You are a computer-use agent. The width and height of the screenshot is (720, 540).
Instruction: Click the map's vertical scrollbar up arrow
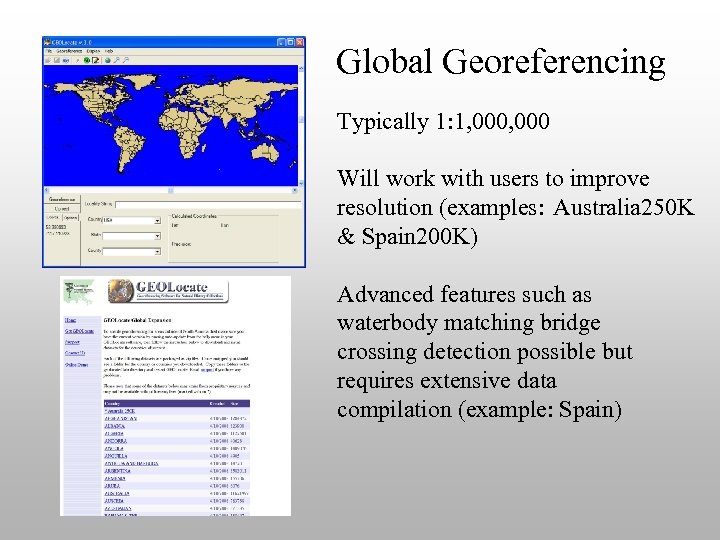pos(301,68)
